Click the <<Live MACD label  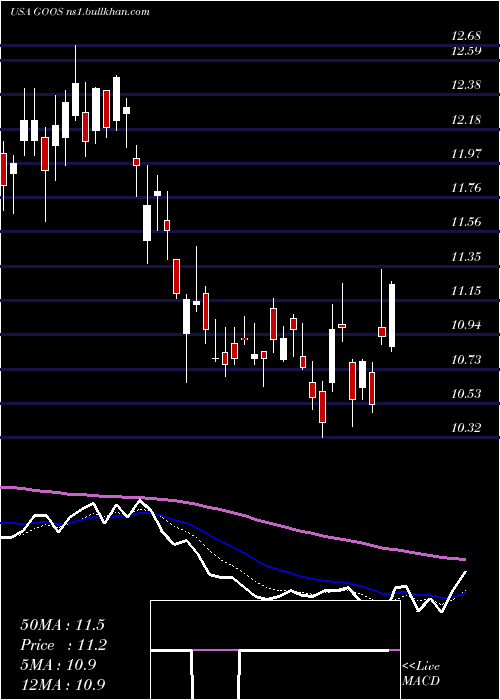pos(421,674)
